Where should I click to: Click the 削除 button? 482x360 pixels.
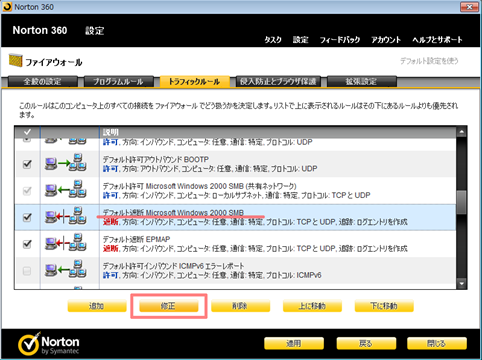click(240, 306)
